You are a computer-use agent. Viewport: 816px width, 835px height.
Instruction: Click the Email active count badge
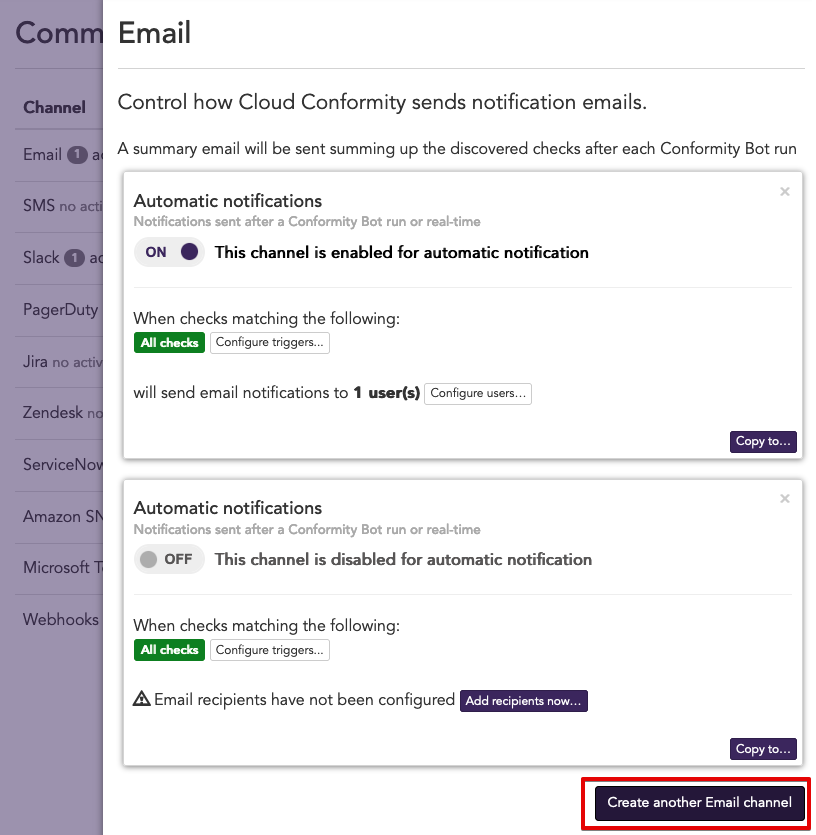pyautogui.click(x=77, y=155)
